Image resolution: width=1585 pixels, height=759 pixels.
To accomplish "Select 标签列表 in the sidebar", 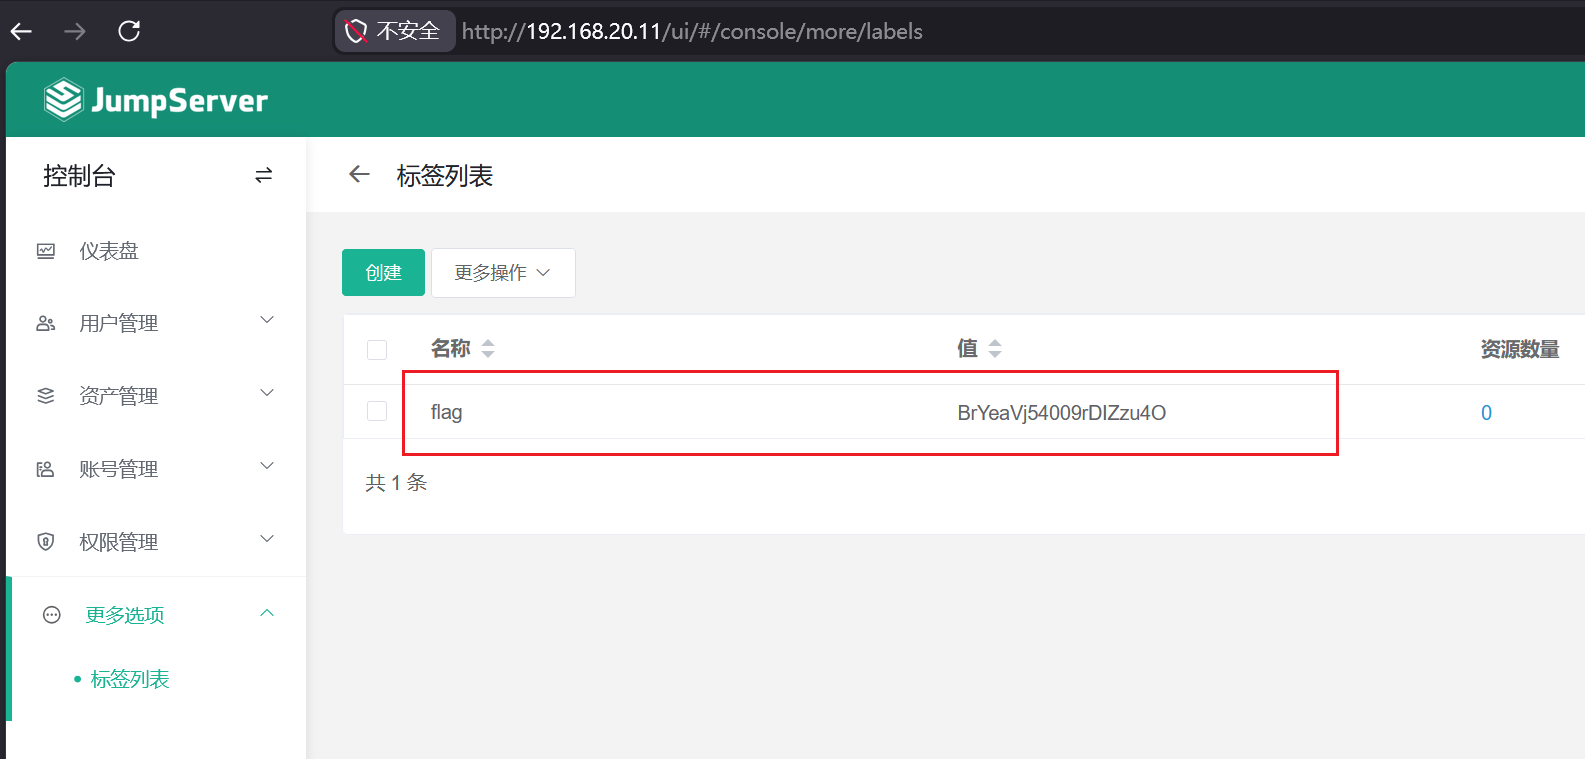I will coord(130,679).
